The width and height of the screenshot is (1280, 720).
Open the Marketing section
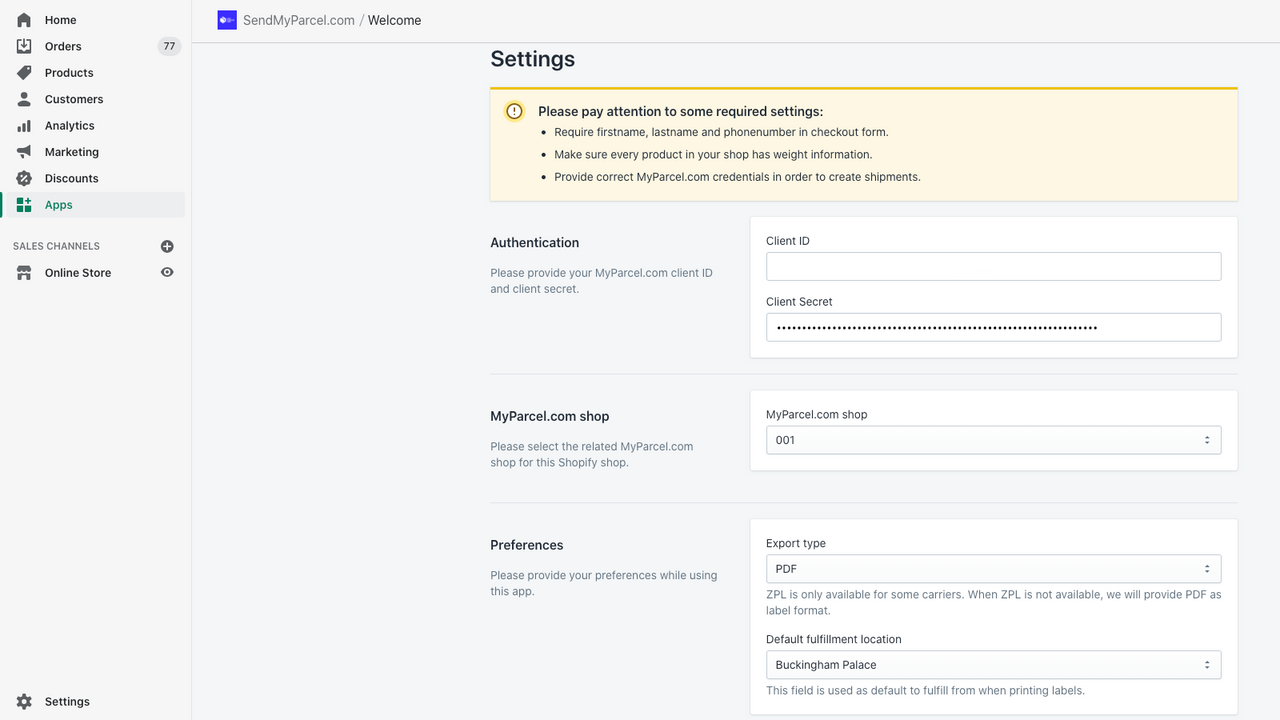pyautogui.click(x=71, y=151)
